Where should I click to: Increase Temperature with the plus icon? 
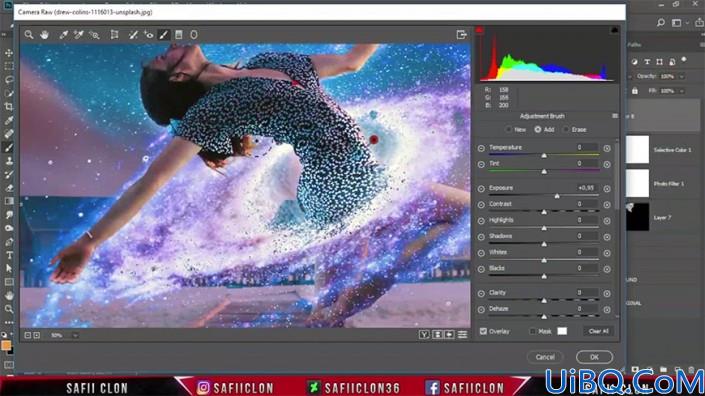click(x=607, y=148)
